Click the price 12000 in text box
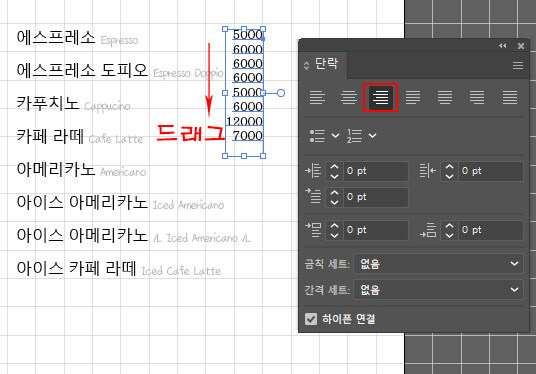536x374 pixels. pos(244,121)
